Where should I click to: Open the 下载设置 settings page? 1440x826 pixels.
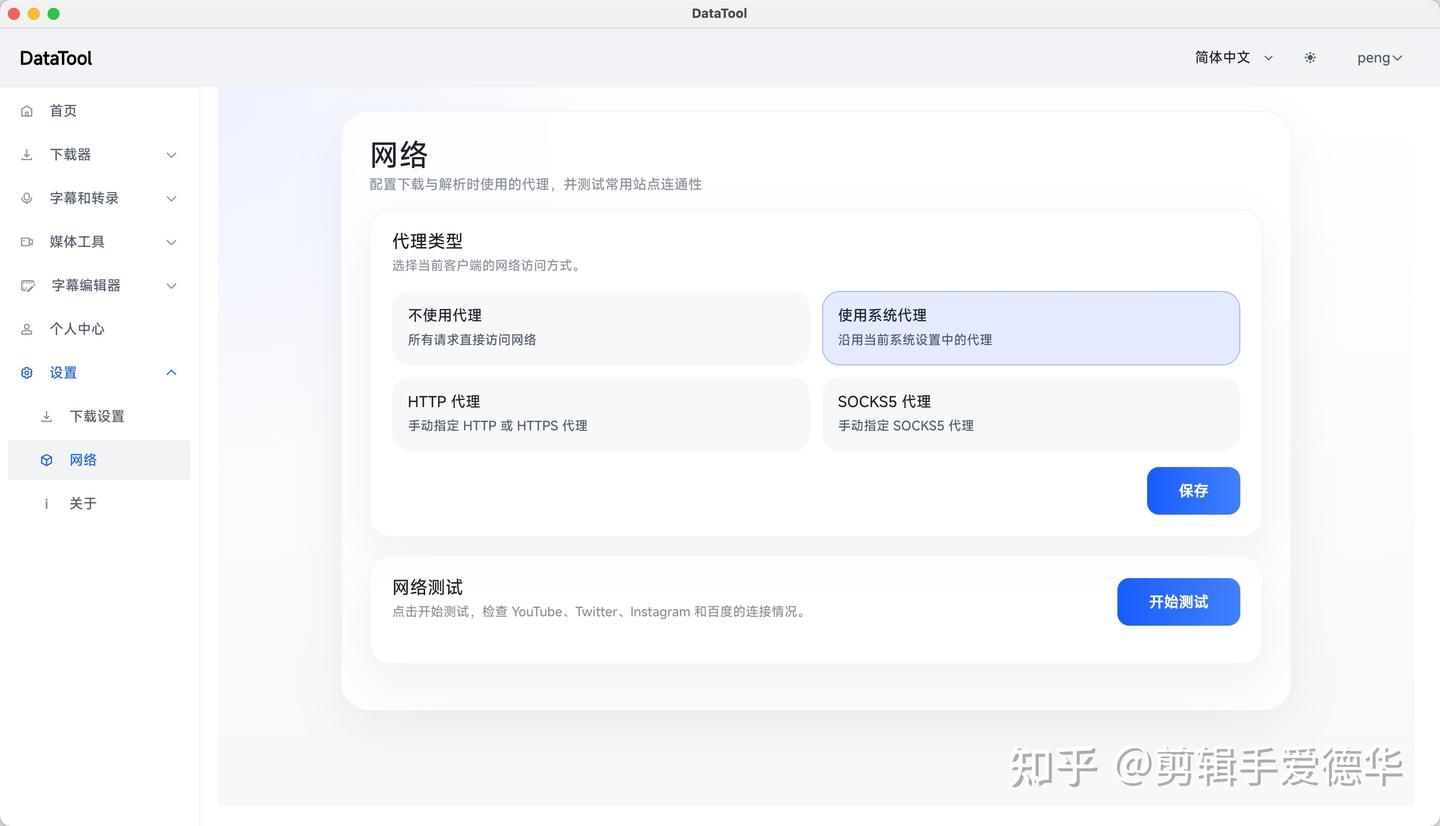point(99,416)
